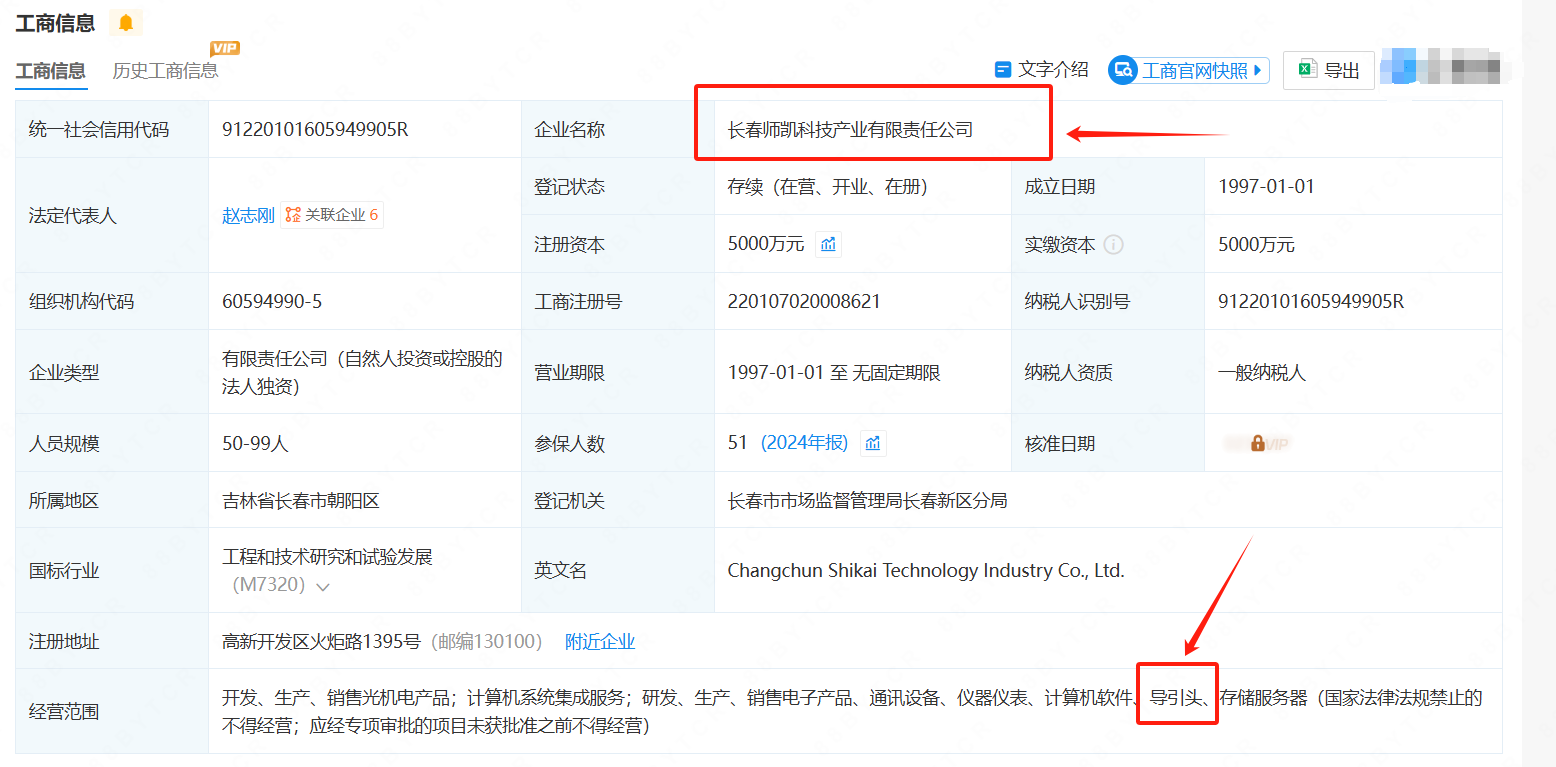Click 成立日期 value 1997-01-01
Image resolution: width=1556 pixels, height=767 pixels.
pos(1266,187)
